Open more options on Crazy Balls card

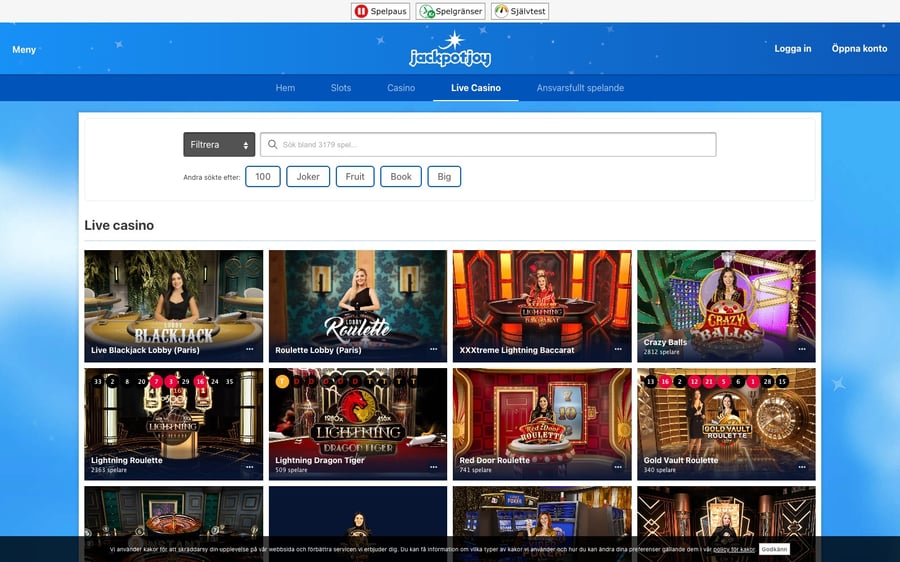click(802, 349)
